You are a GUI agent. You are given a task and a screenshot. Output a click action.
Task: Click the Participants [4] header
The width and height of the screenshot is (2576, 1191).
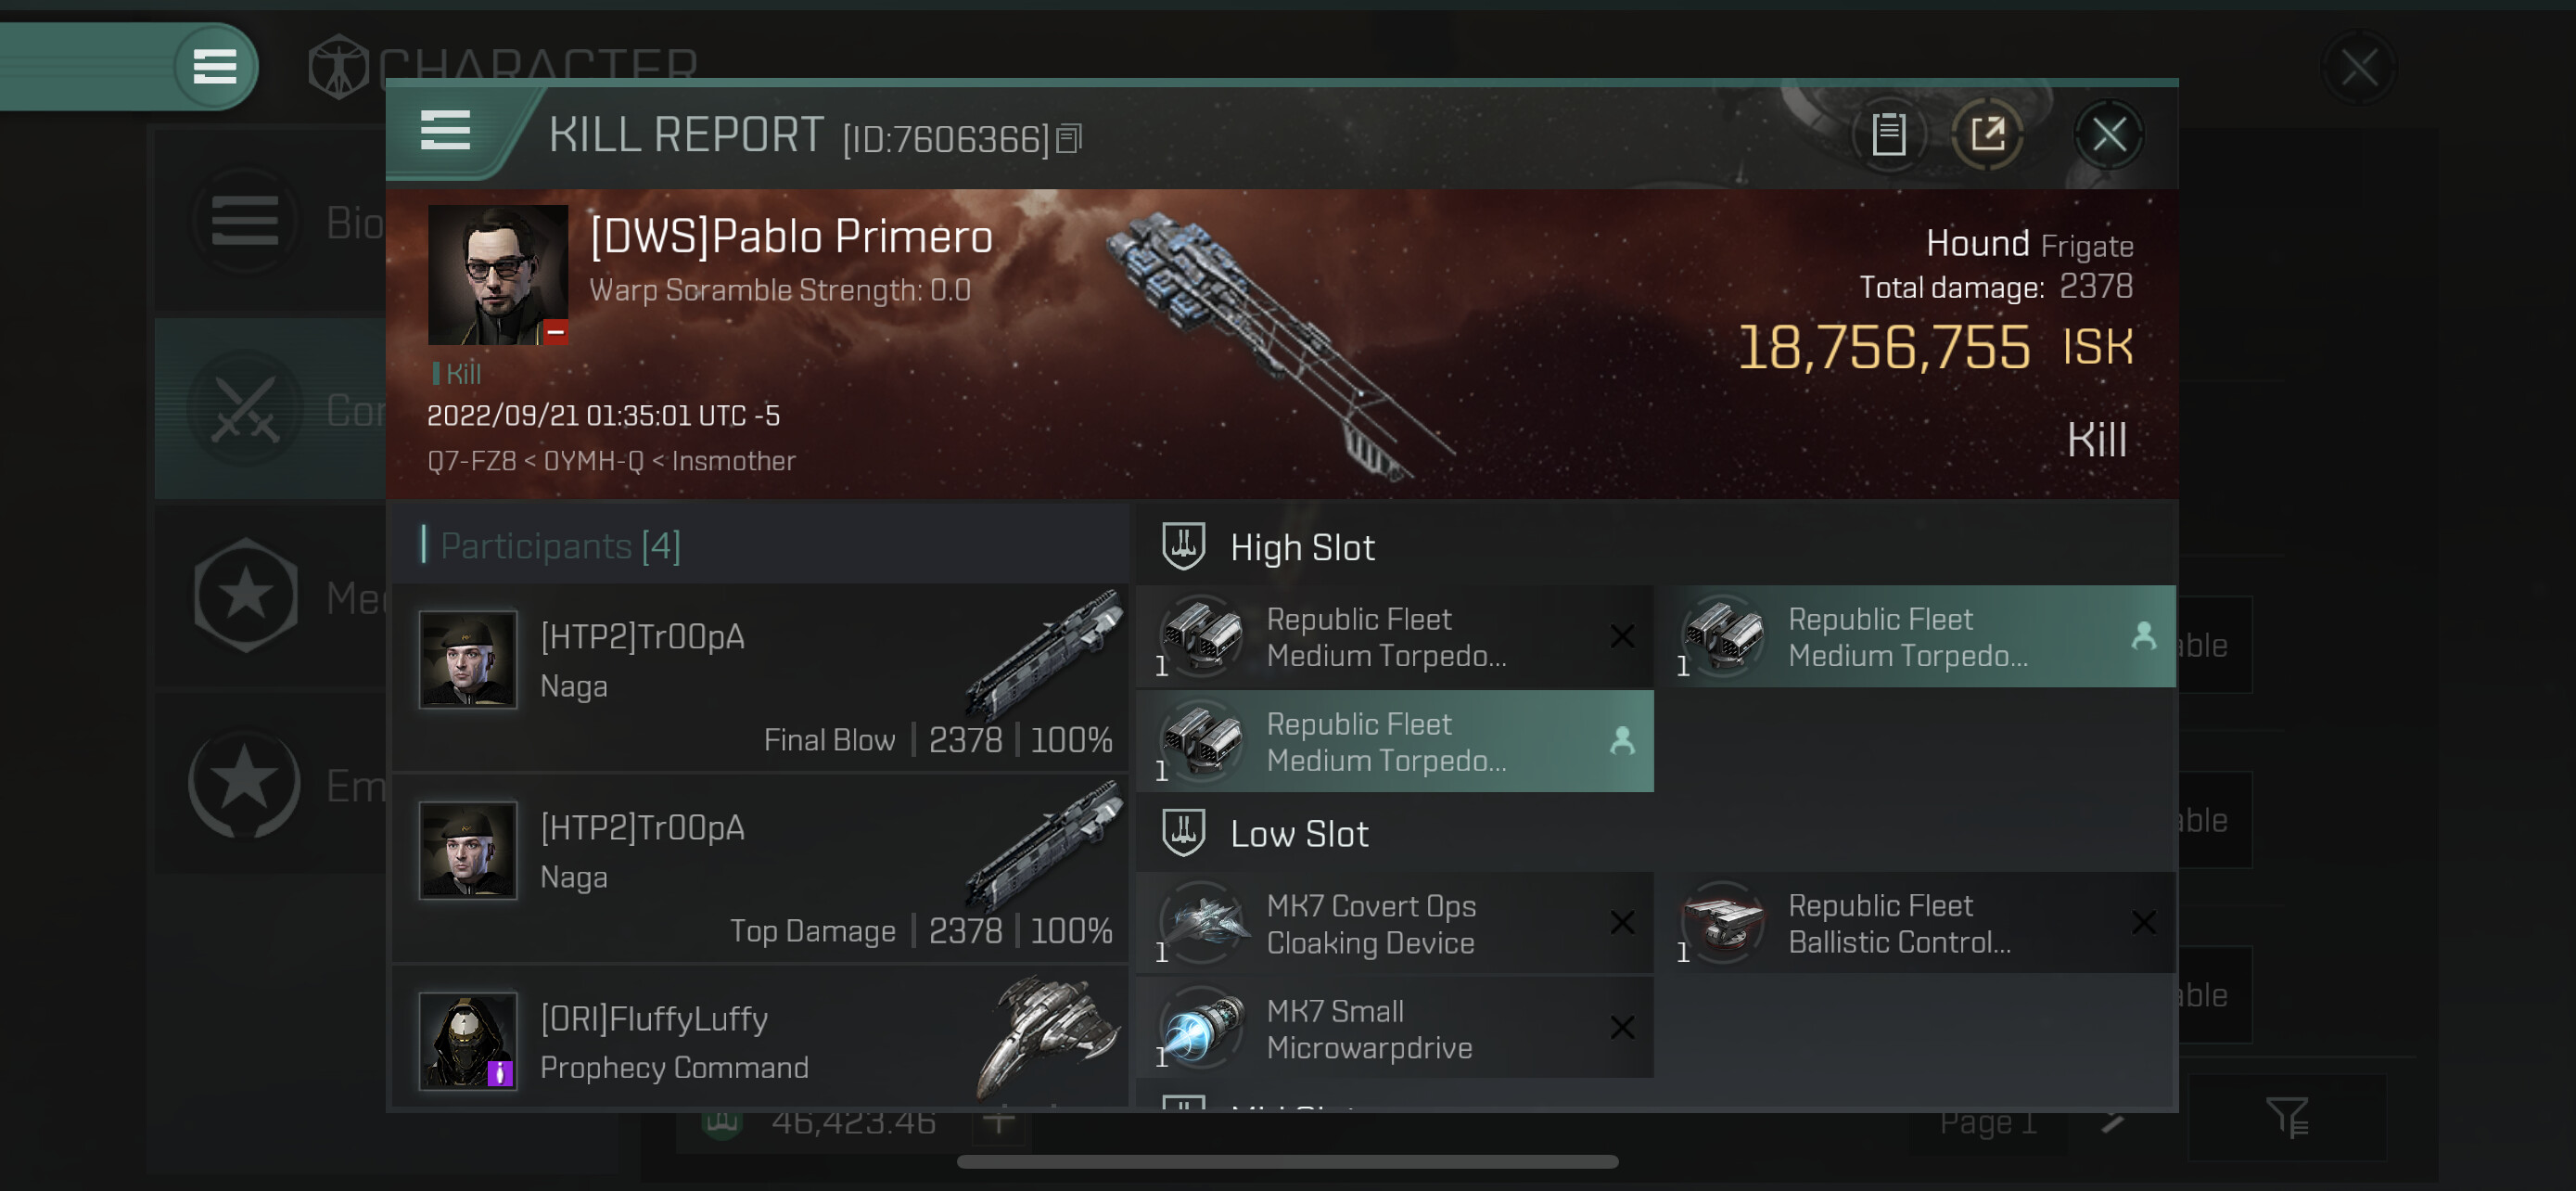click(x=560, y=546)
